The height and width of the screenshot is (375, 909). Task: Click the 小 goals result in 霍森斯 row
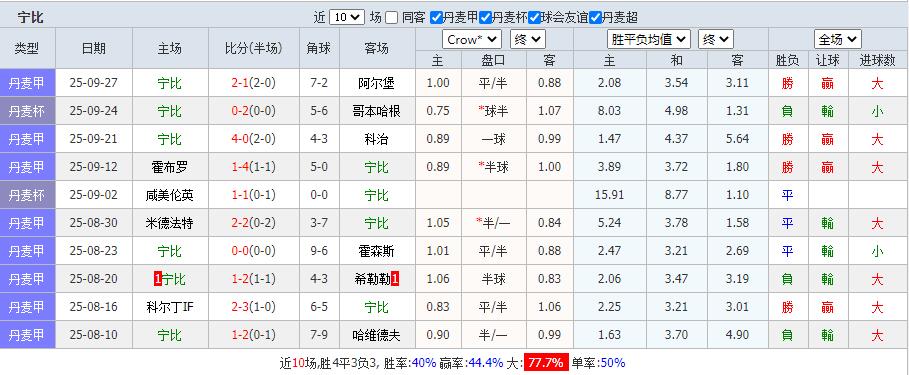pyautogui.click(x=877, y=251)
